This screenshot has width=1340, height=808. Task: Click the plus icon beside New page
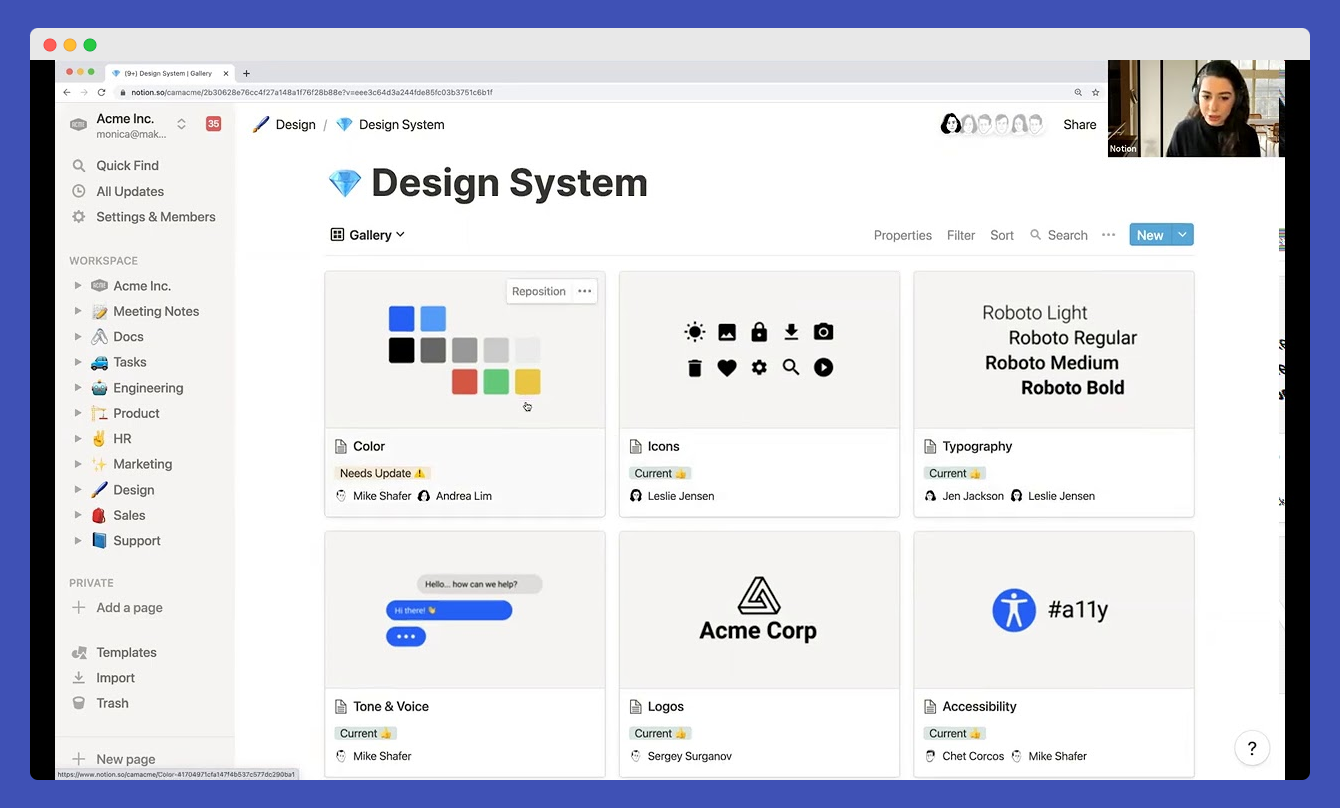tap(79, 759)
